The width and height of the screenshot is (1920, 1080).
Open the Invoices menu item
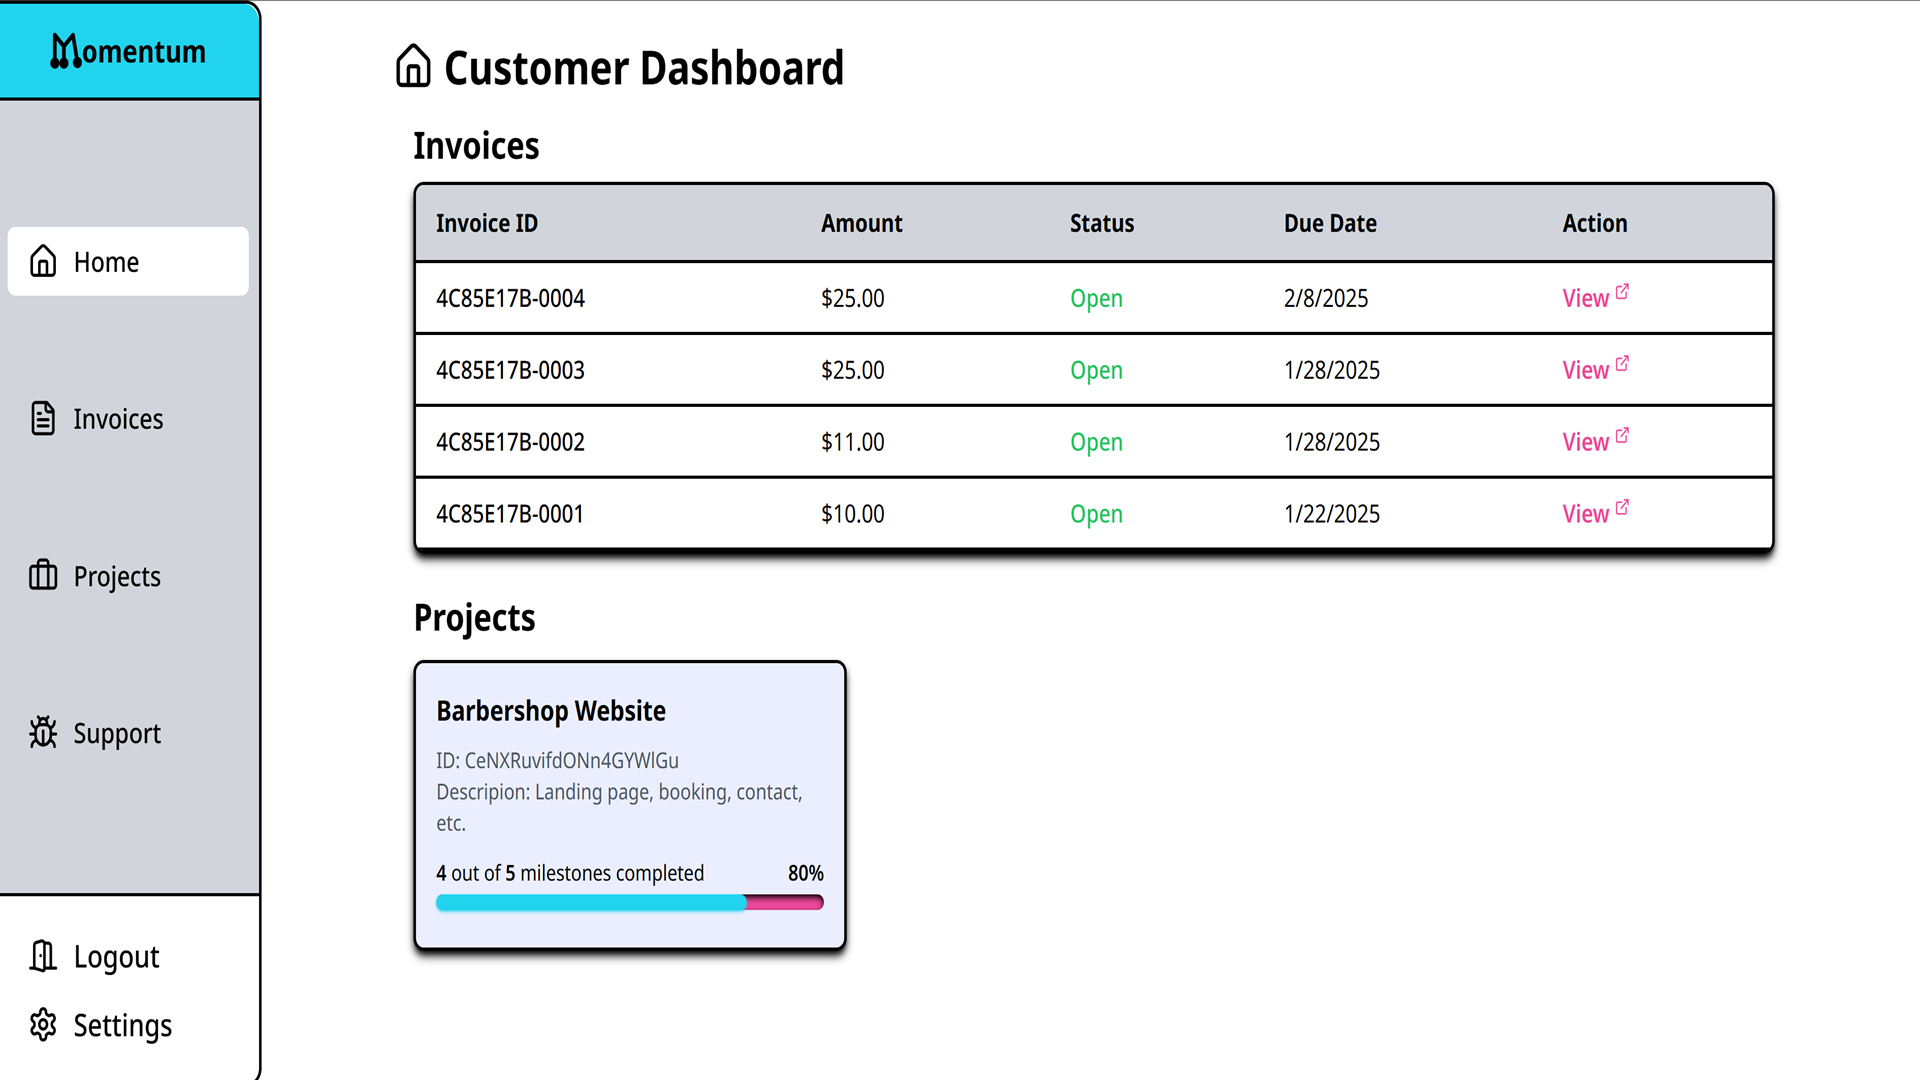[x=118, y=419]
